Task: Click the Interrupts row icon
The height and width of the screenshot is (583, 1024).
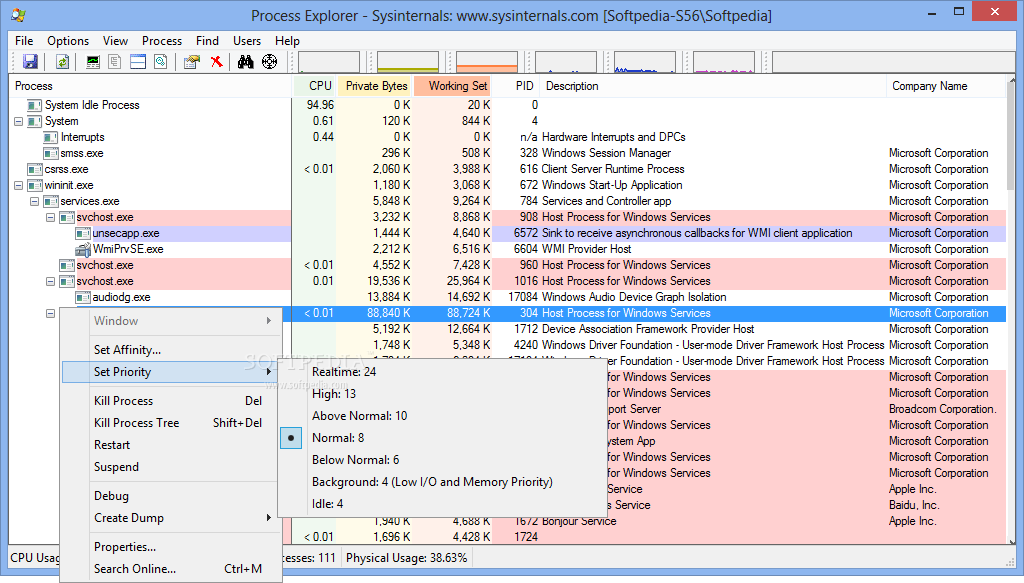Action: [x=50, y=137]
